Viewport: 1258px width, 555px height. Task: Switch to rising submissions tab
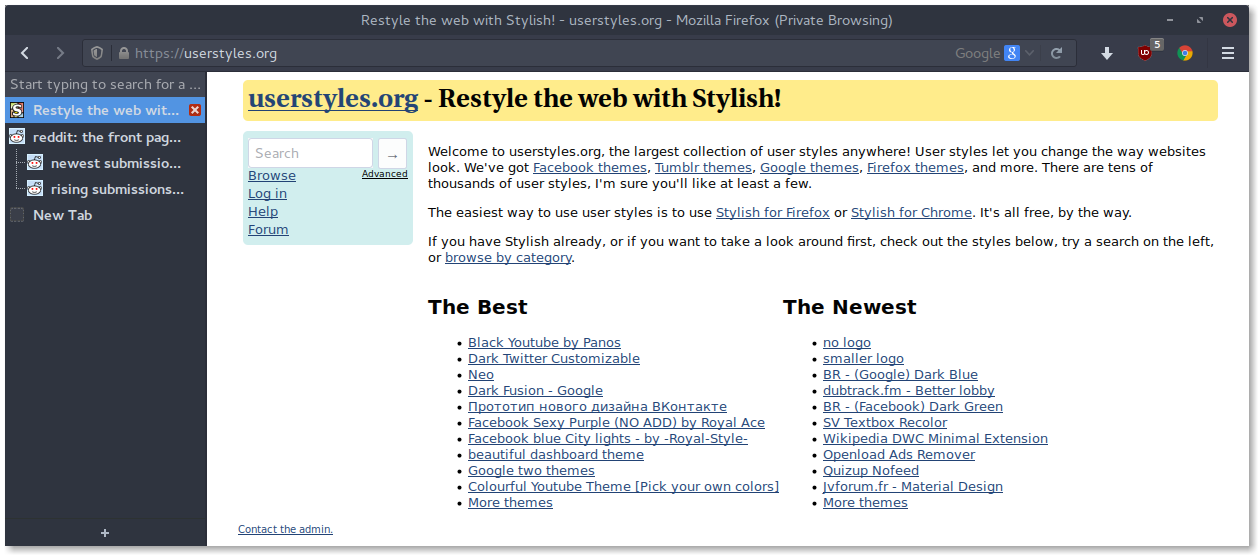tap(105, 189)
